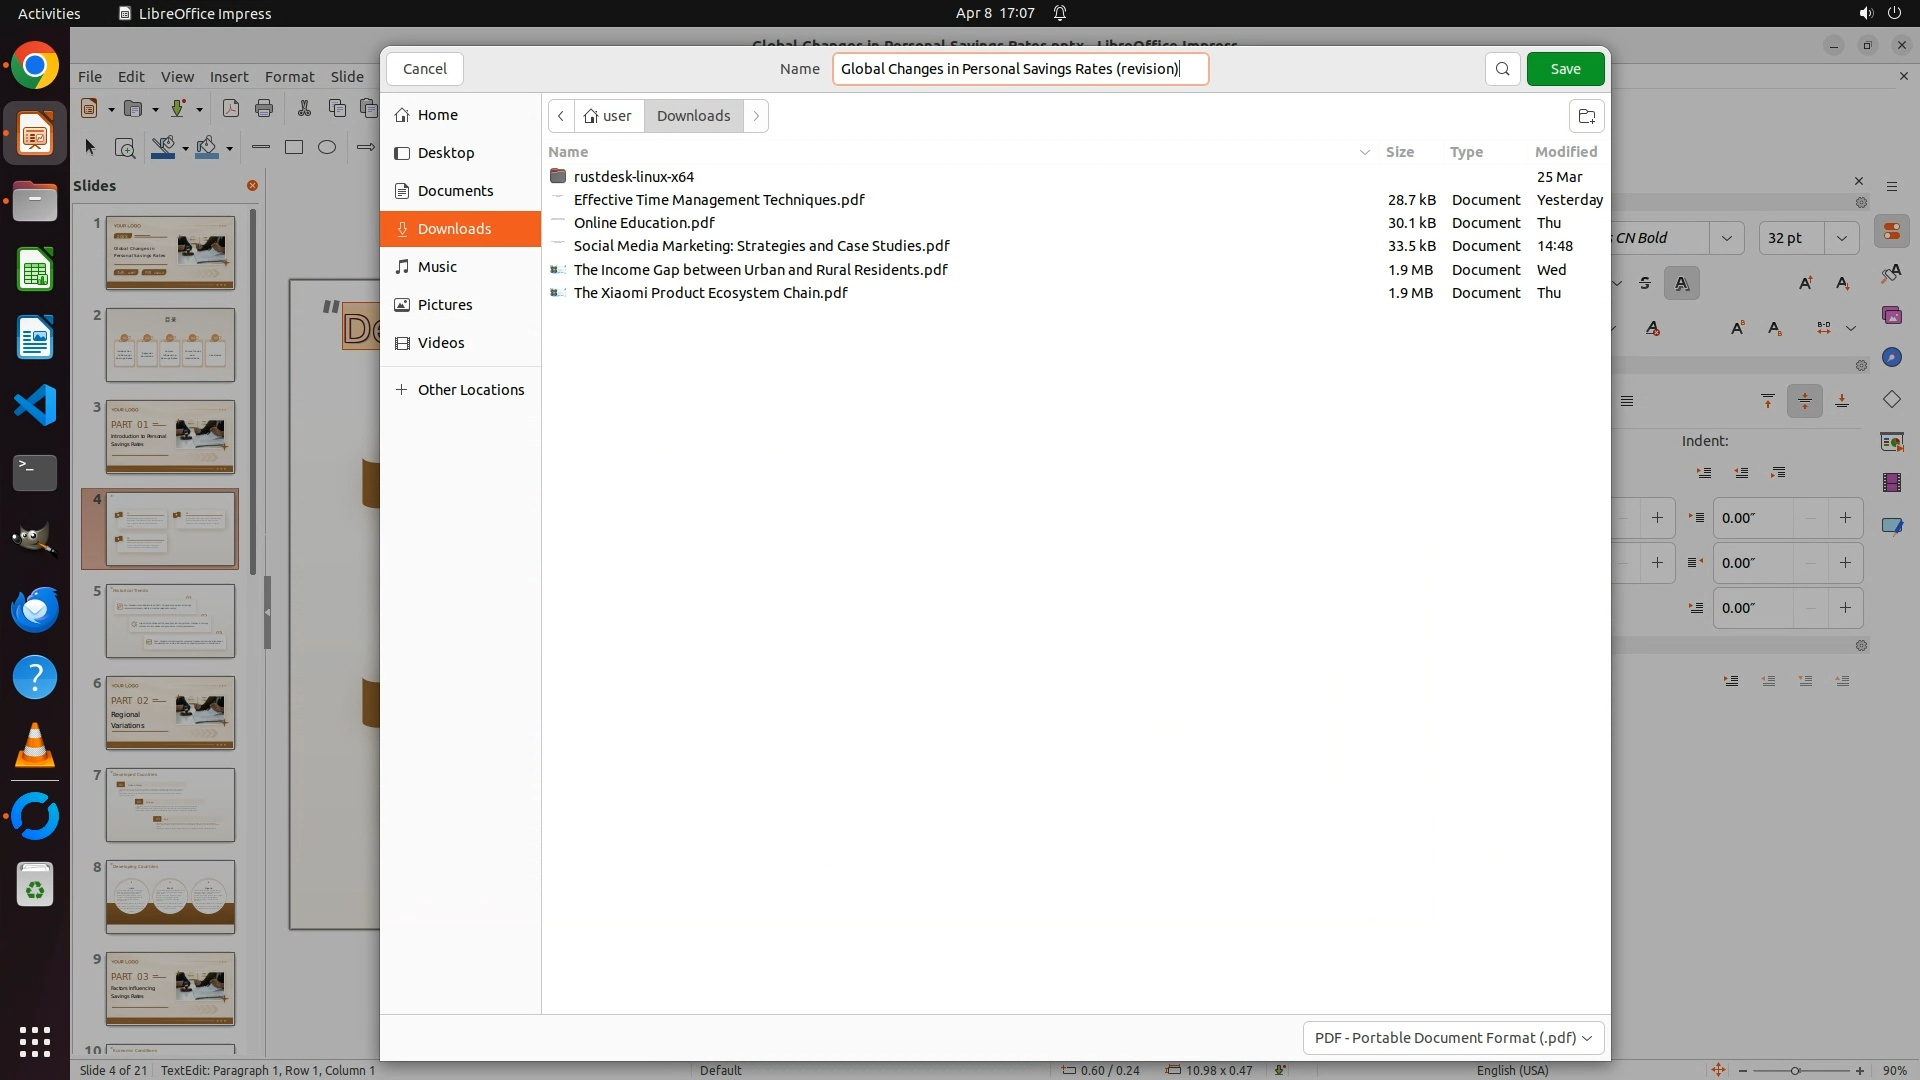Click the green Save button

point(1565,69)
